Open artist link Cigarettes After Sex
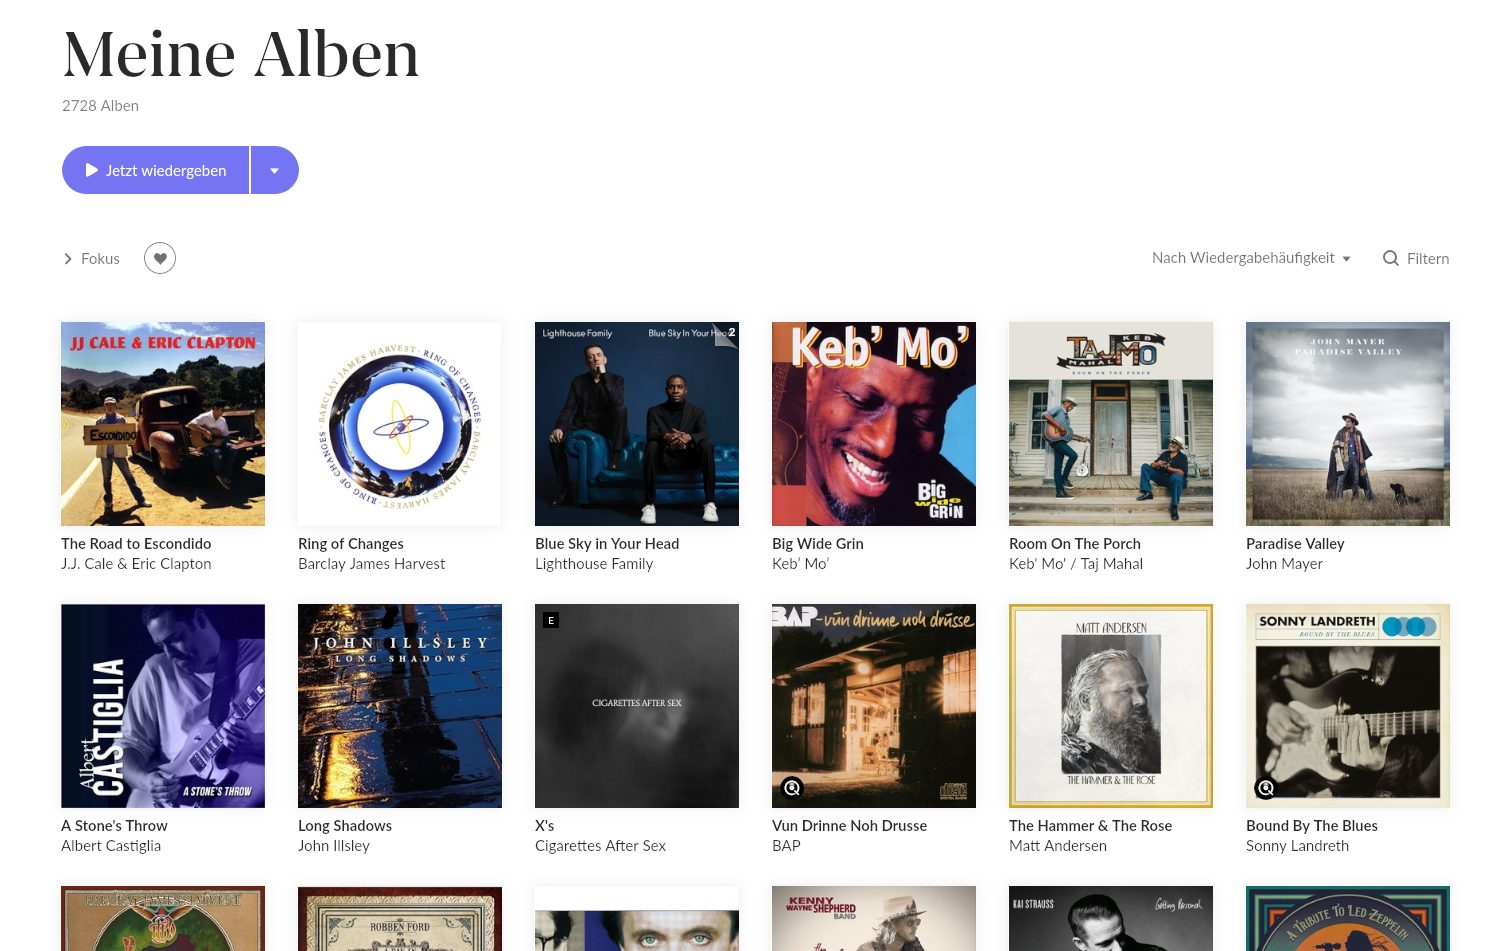Image resolution: width=1512 pixels, height=951 pixels. pyautogui.click(x=600, y=846)
